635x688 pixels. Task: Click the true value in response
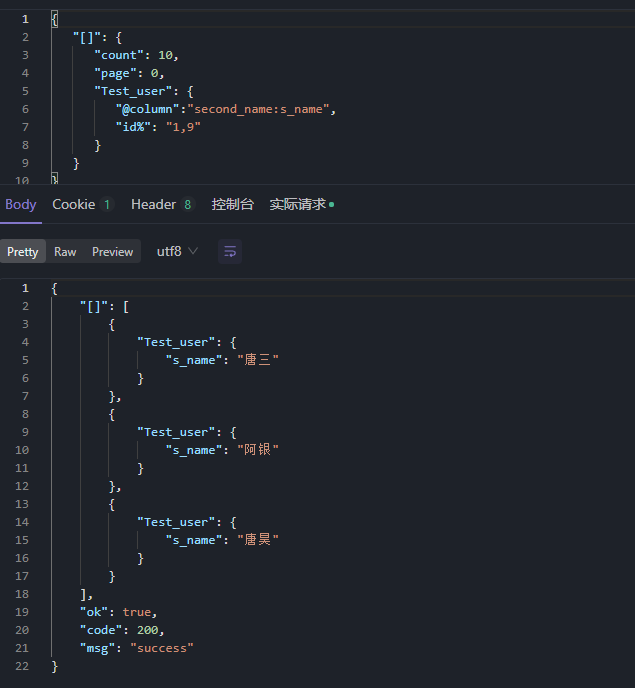(136, 612)
